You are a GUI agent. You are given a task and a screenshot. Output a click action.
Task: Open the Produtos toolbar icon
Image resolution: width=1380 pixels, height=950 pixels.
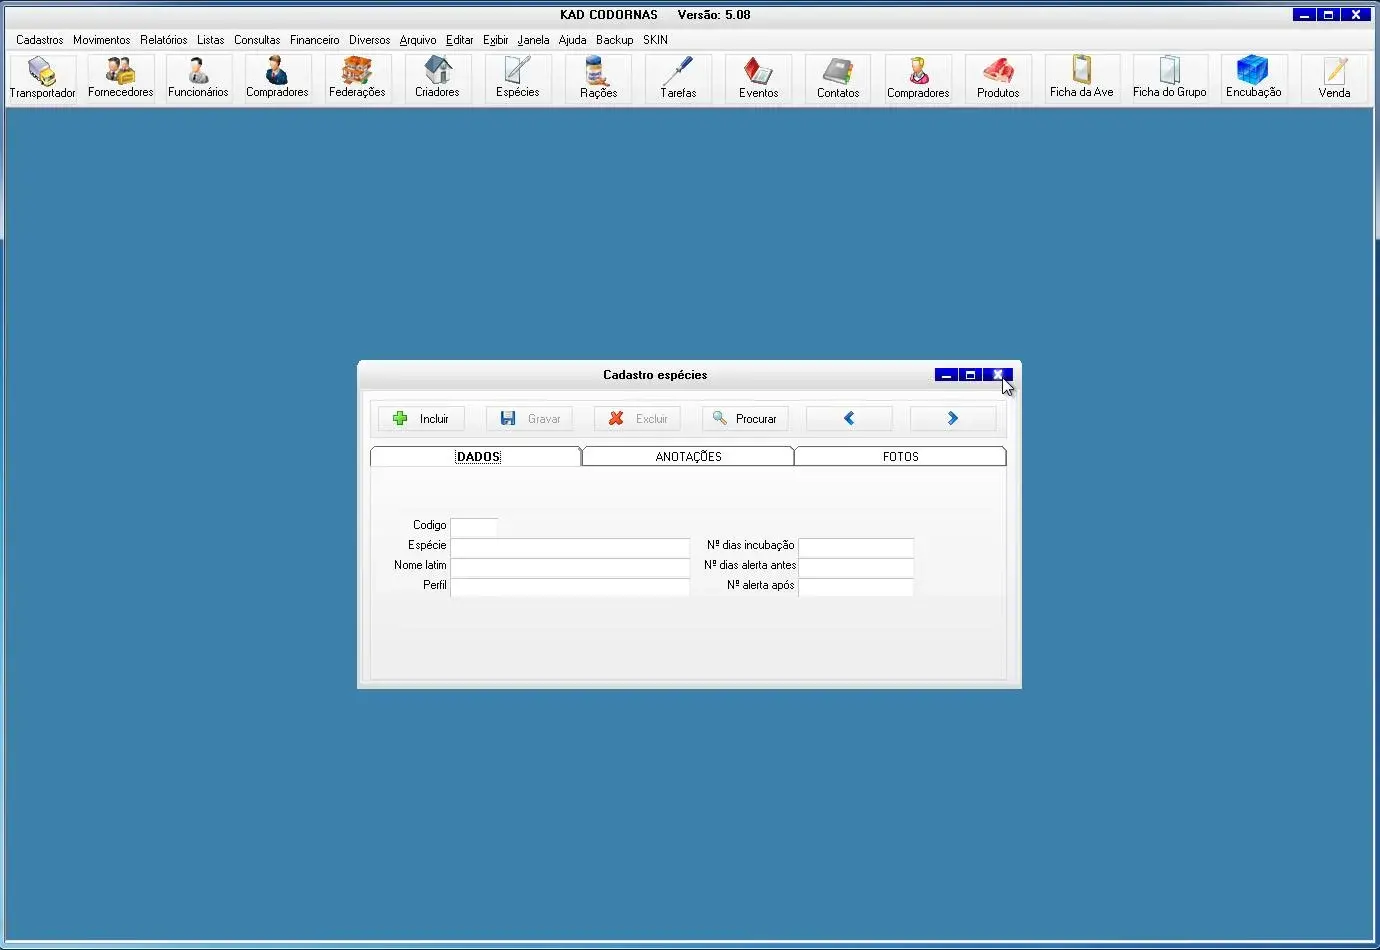pyautogui.click(x=998, y=78)
